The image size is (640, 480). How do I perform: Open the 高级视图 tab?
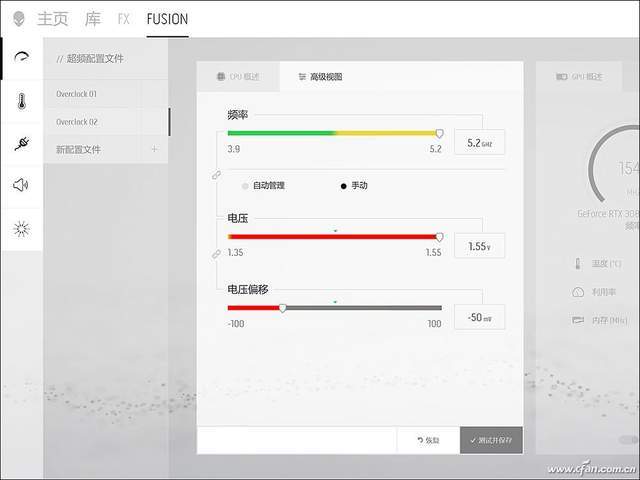320,77
